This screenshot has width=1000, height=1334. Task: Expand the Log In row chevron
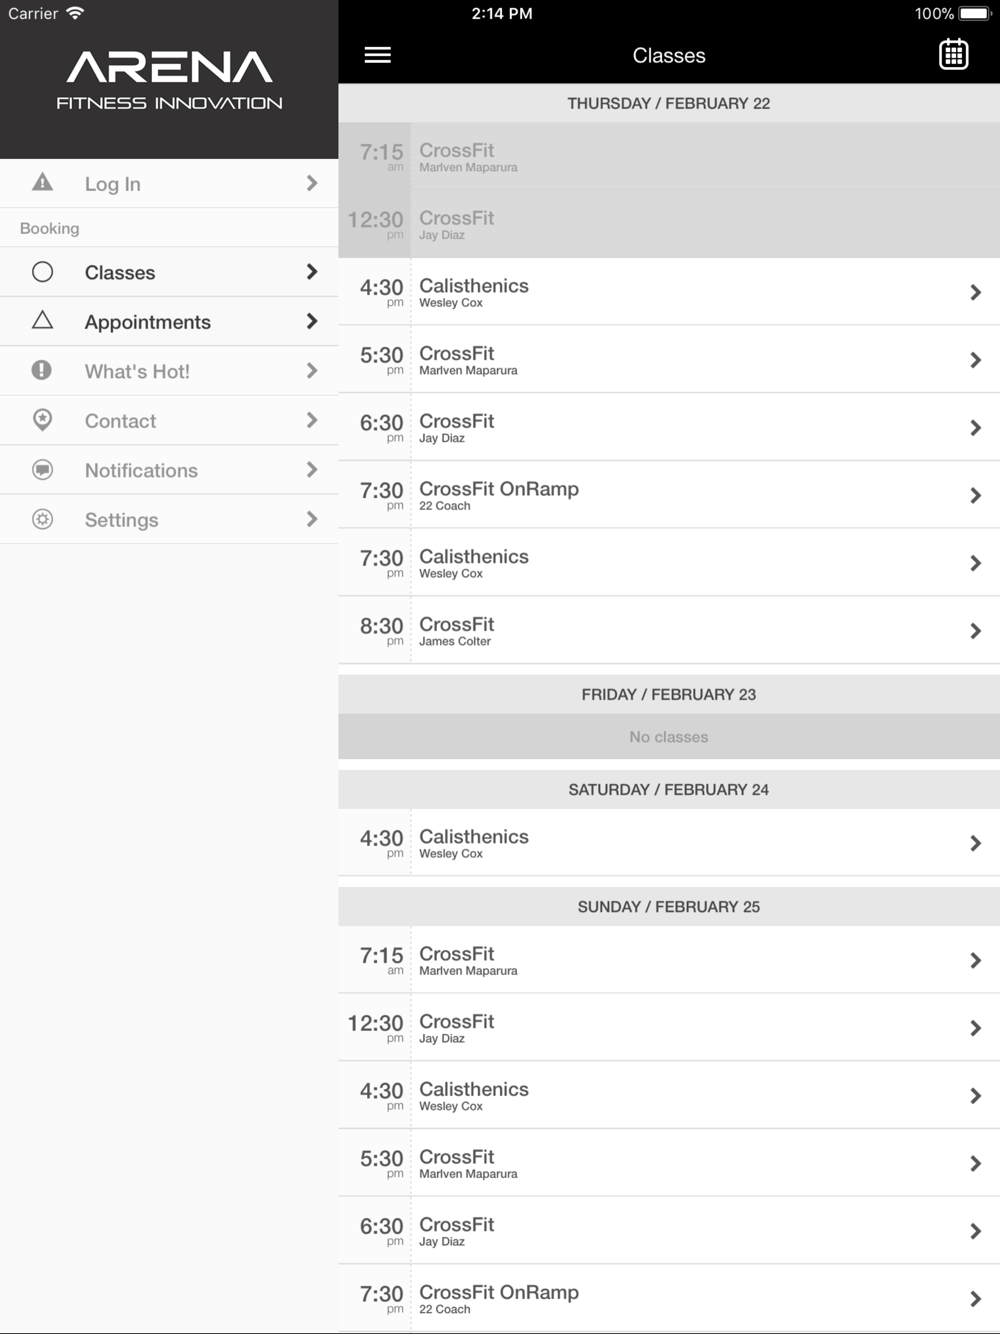point(312,183)
